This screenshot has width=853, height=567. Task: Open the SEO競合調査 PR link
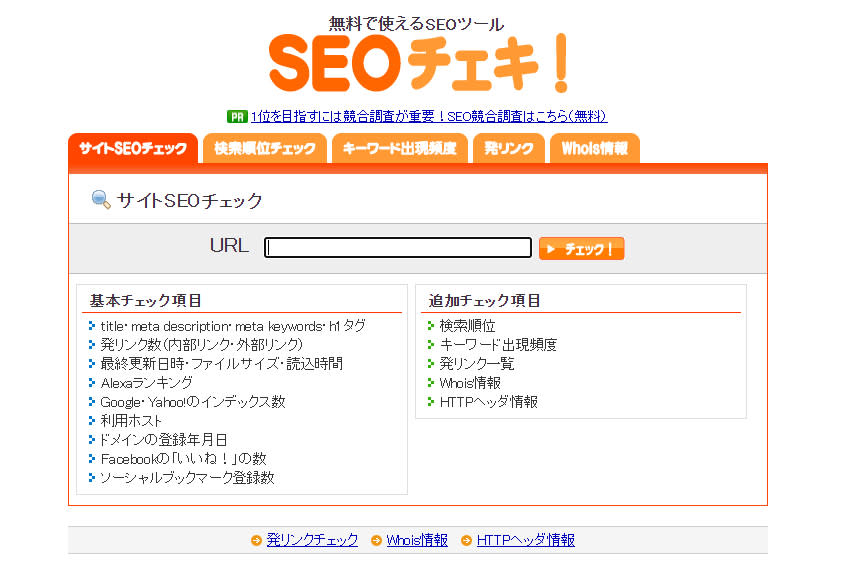tap(429, 116)
